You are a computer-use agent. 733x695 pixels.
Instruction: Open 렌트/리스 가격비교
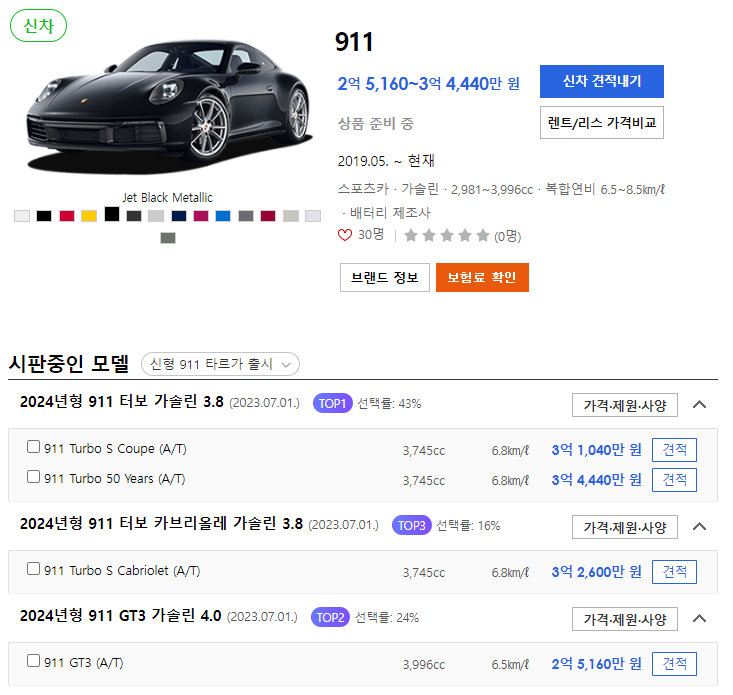pos(602,123)
